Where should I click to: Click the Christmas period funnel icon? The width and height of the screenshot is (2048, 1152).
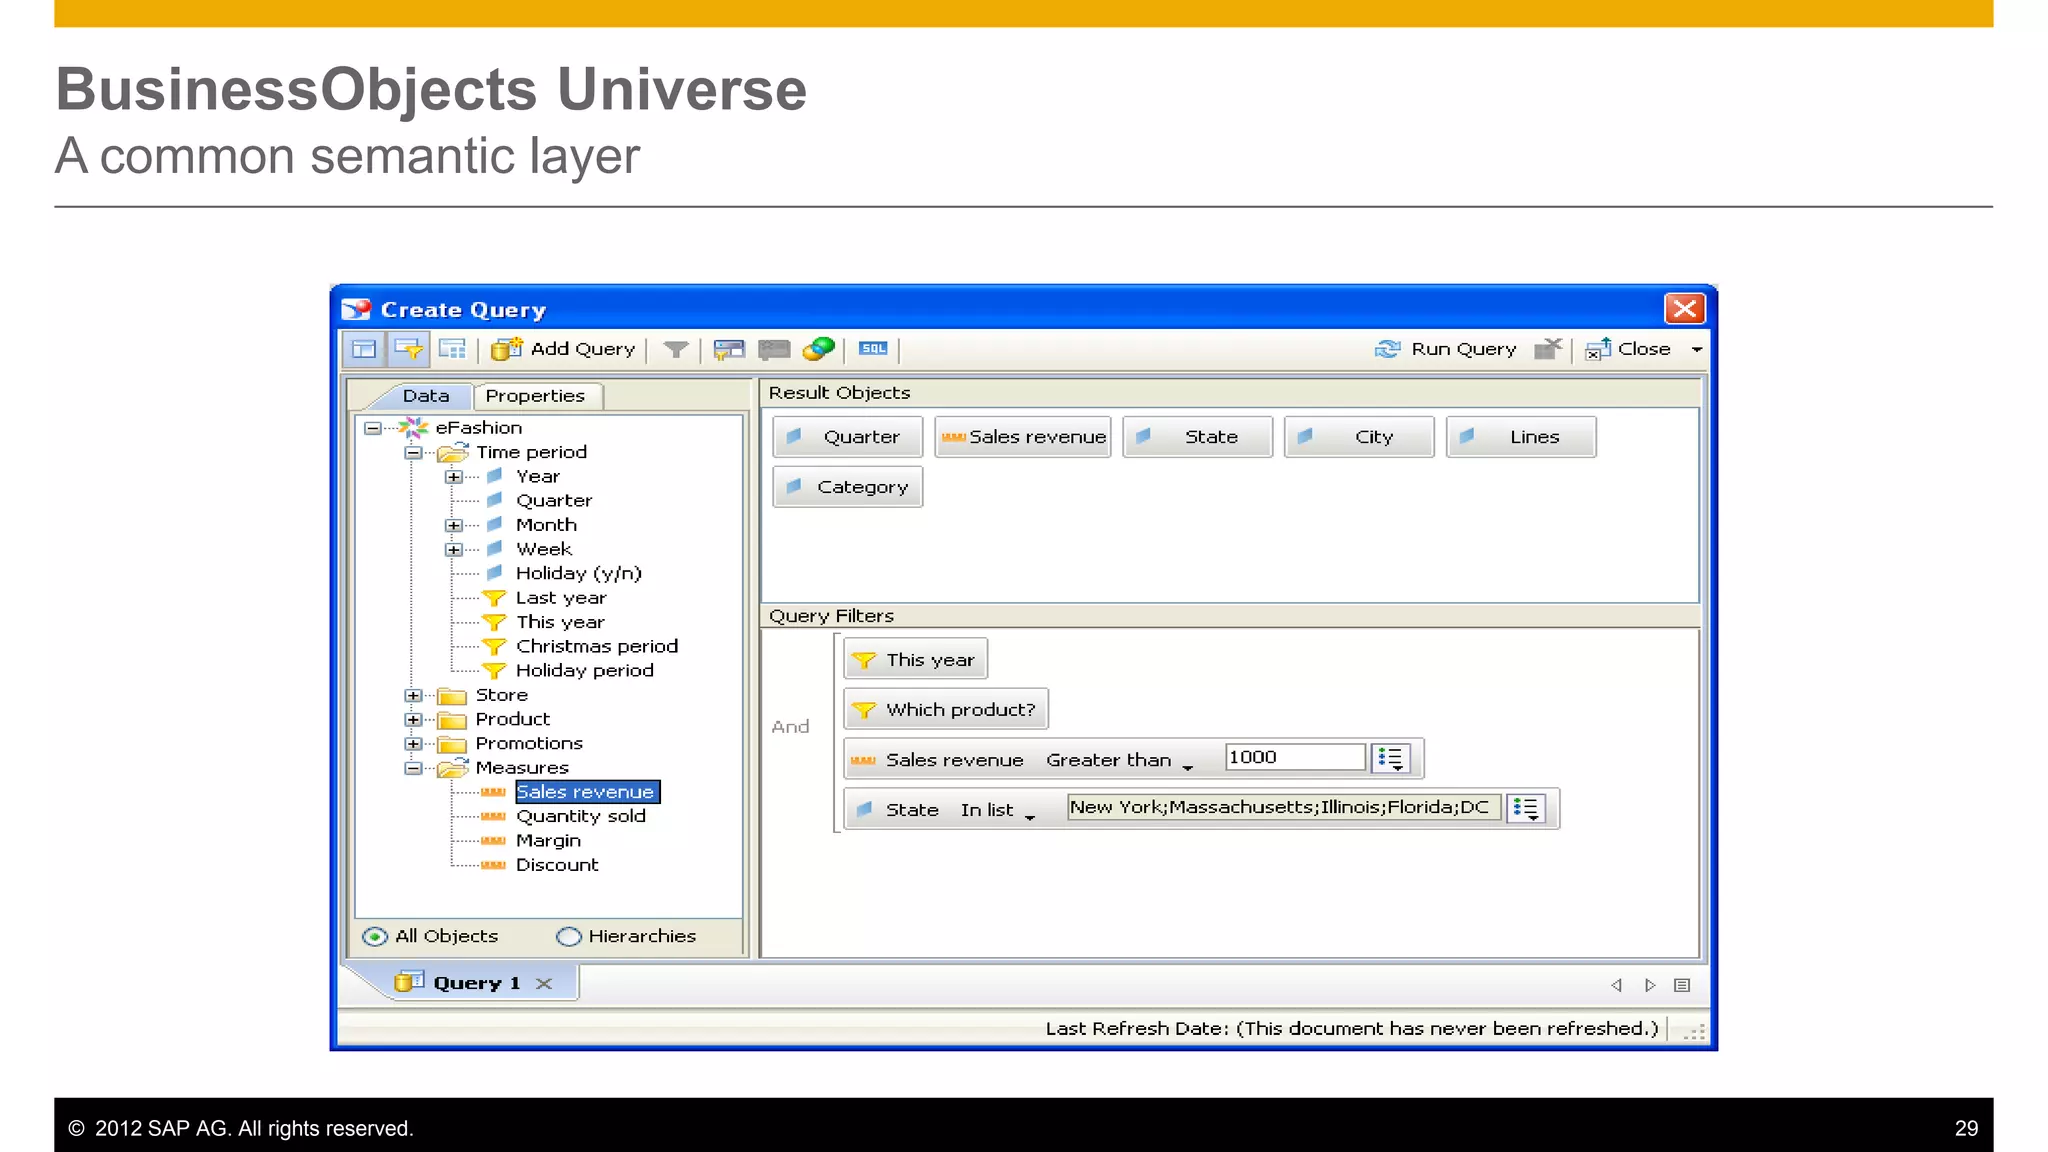[494, 647]
